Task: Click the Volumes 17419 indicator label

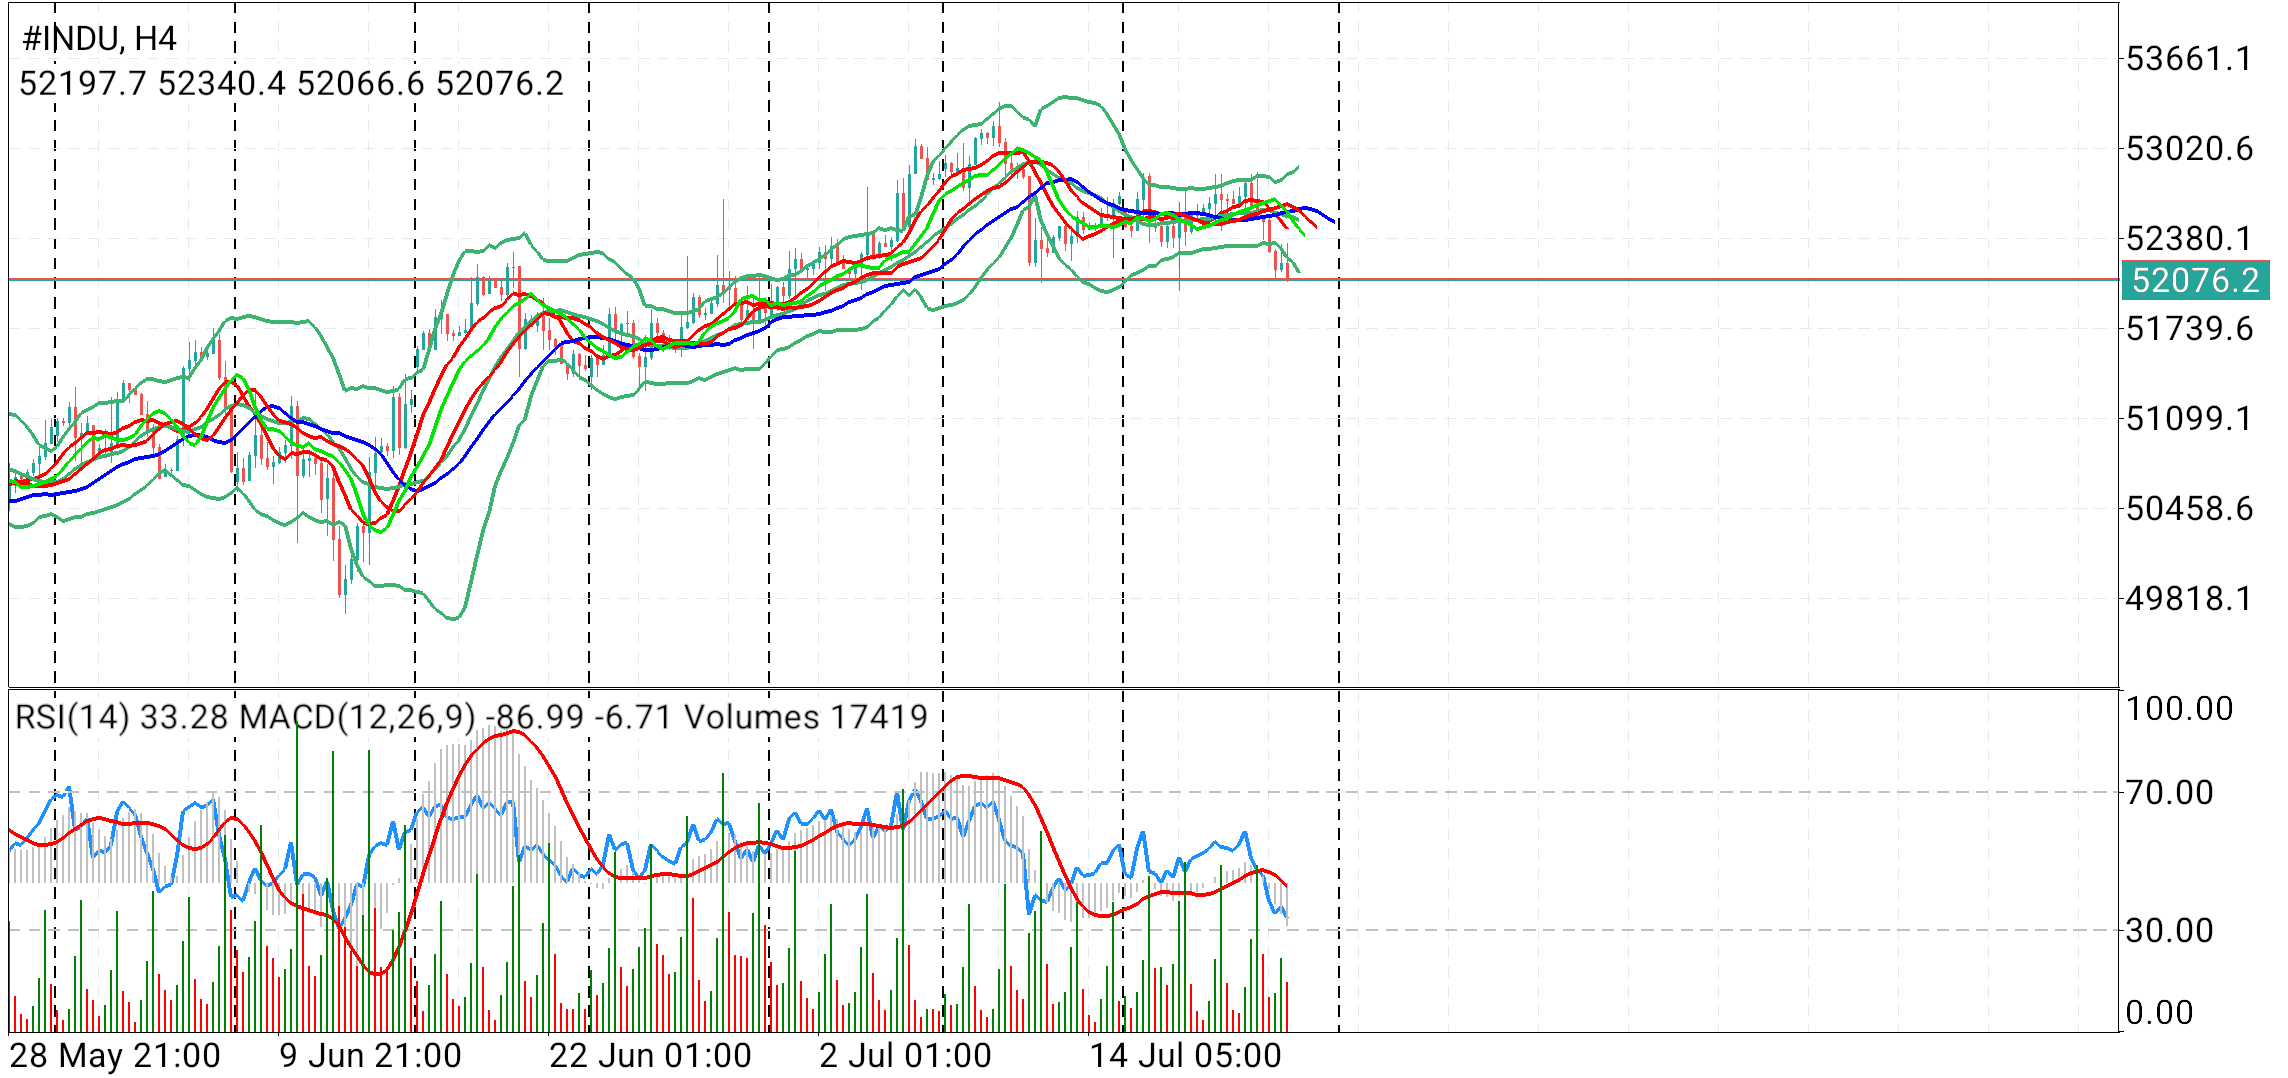Action: (x=805, y=717)
